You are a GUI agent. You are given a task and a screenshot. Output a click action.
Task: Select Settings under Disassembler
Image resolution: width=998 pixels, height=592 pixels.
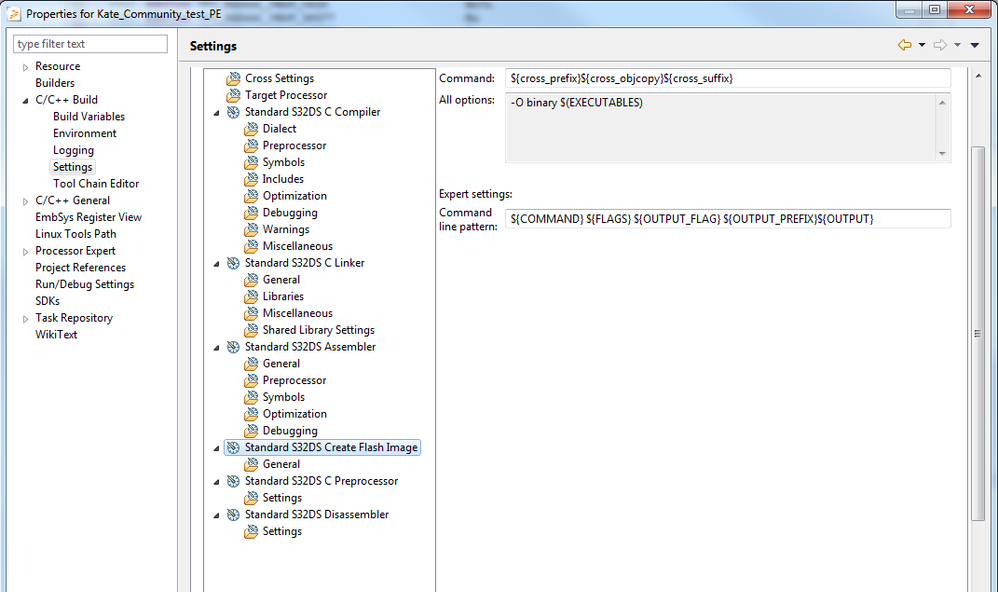pos(282,532)
